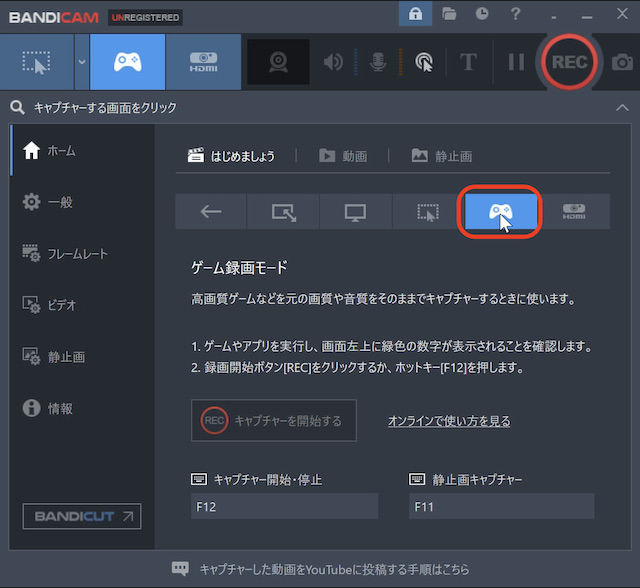This screenshot has height=588, width=640.
Task: Minimize the Bandicam window
Action: [587, 17]
